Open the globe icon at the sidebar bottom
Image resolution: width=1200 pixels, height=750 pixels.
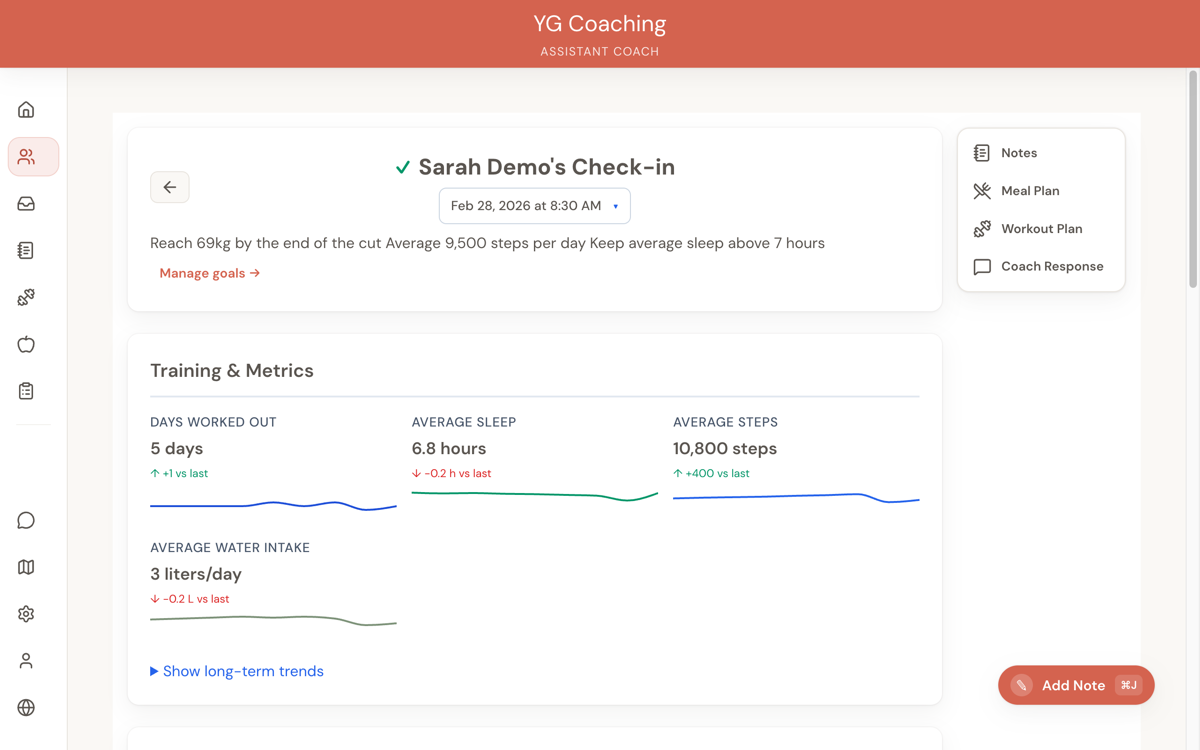pos(25,707)
